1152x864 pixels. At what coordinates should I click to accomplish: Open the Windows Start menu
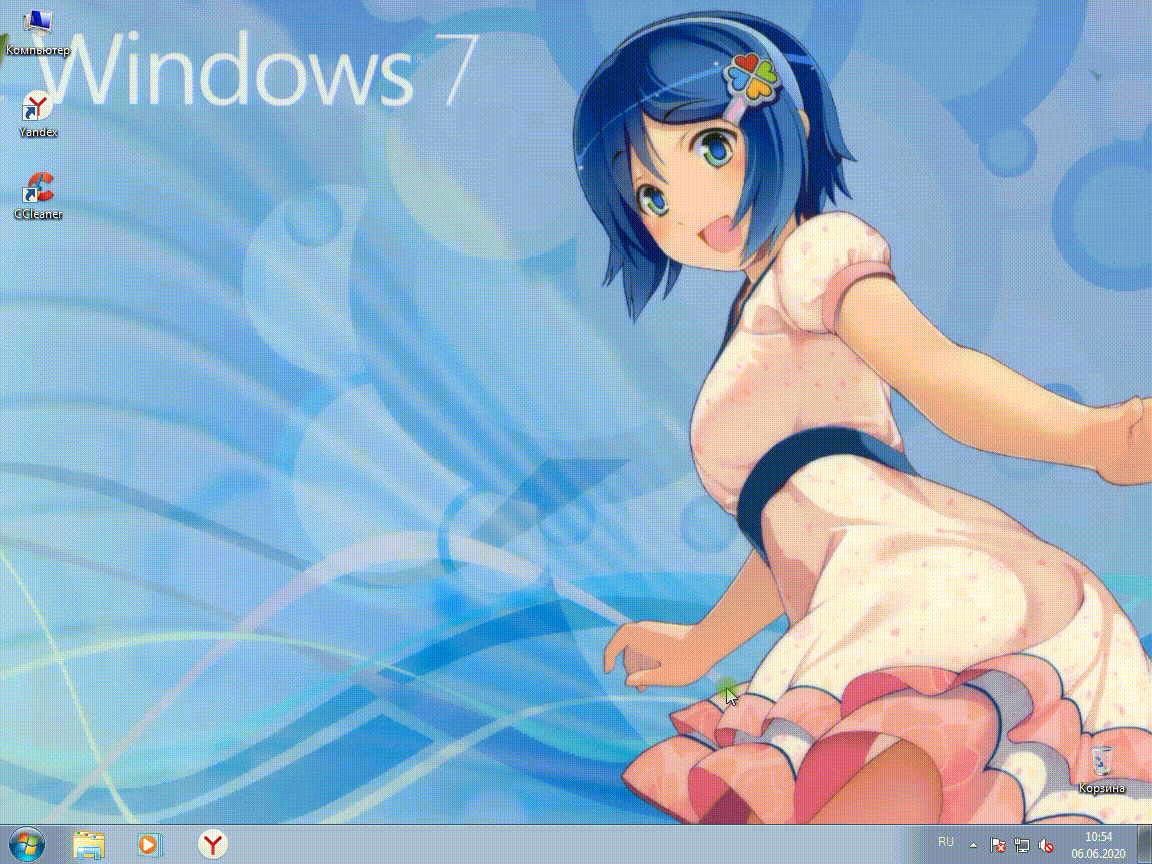(26, 845)
